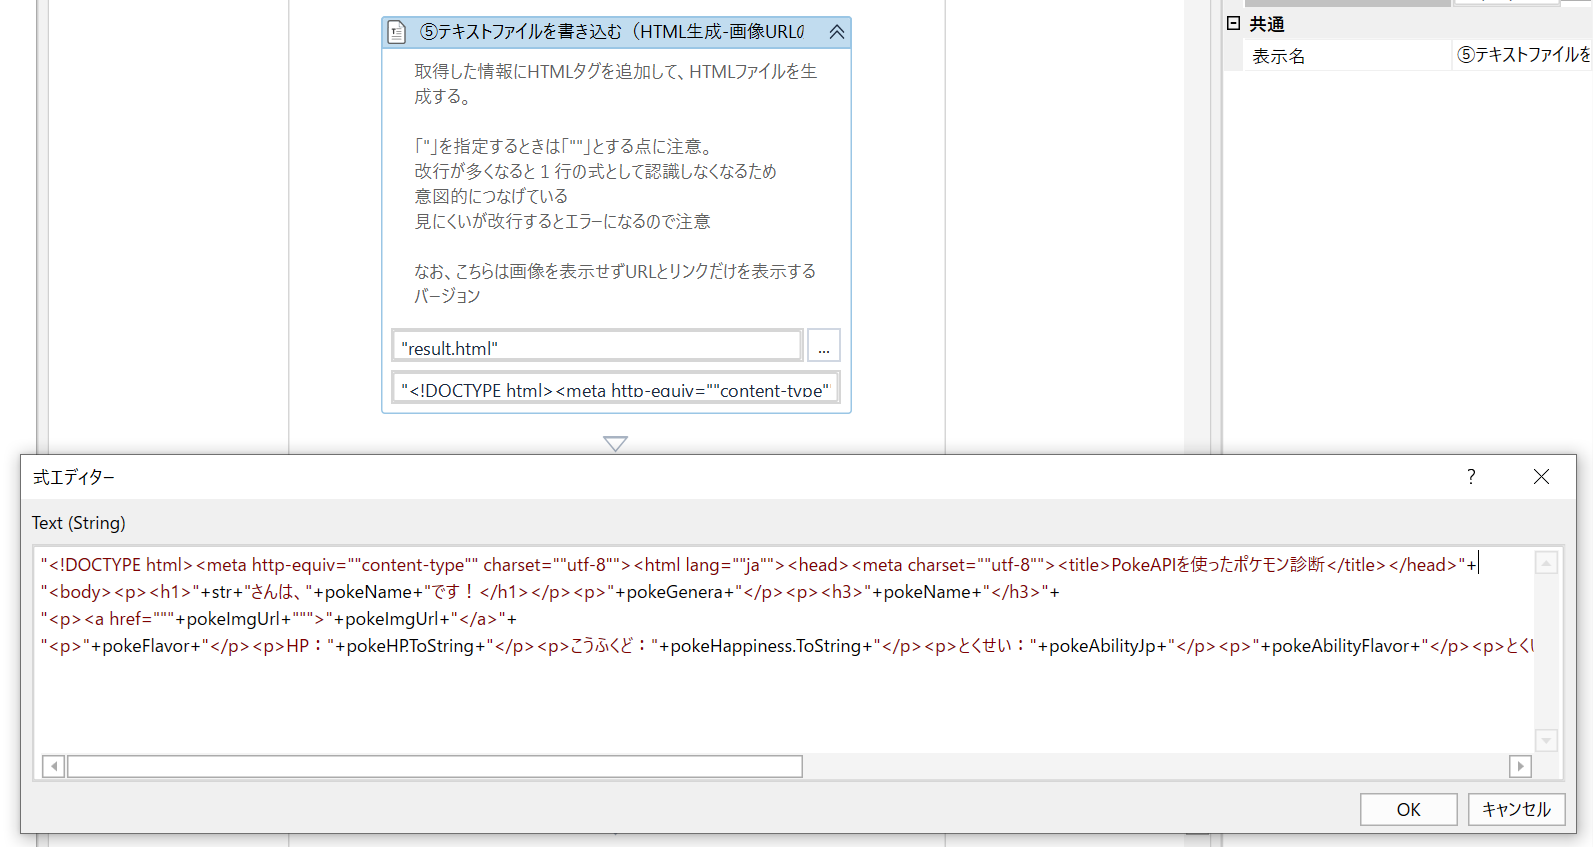Click the text file activity icon
The image size is (1593, 847).
tap(397, 32)
